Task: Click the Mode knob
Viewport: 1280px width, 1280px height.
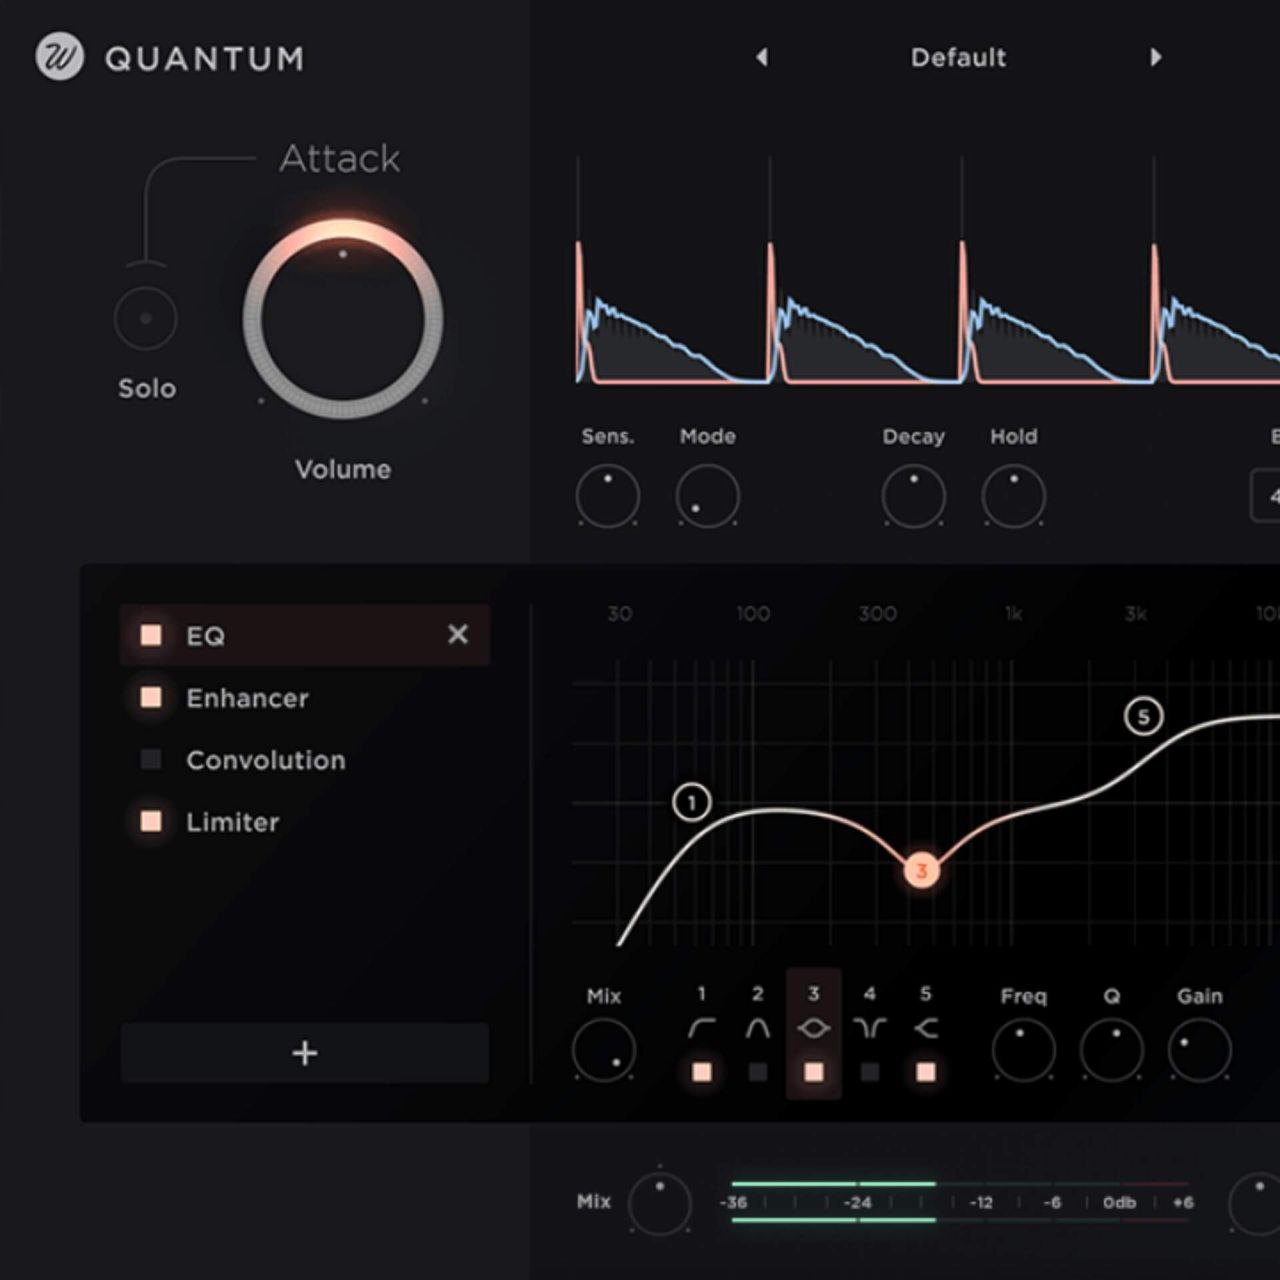Action: click(x=707, y=496)
